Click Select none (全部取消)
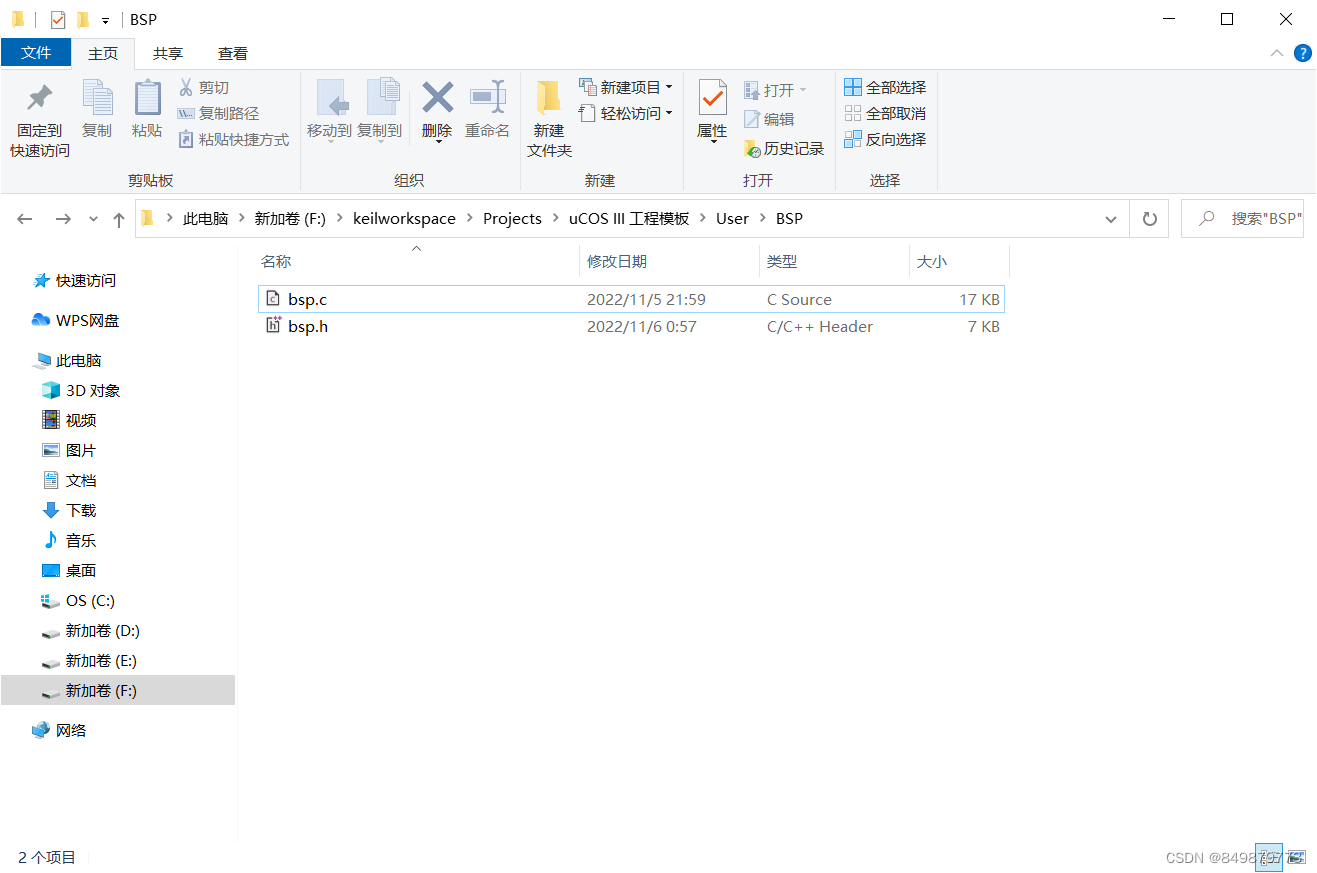The width and height of the screenshot is (1317, 873). pos(885,114)
